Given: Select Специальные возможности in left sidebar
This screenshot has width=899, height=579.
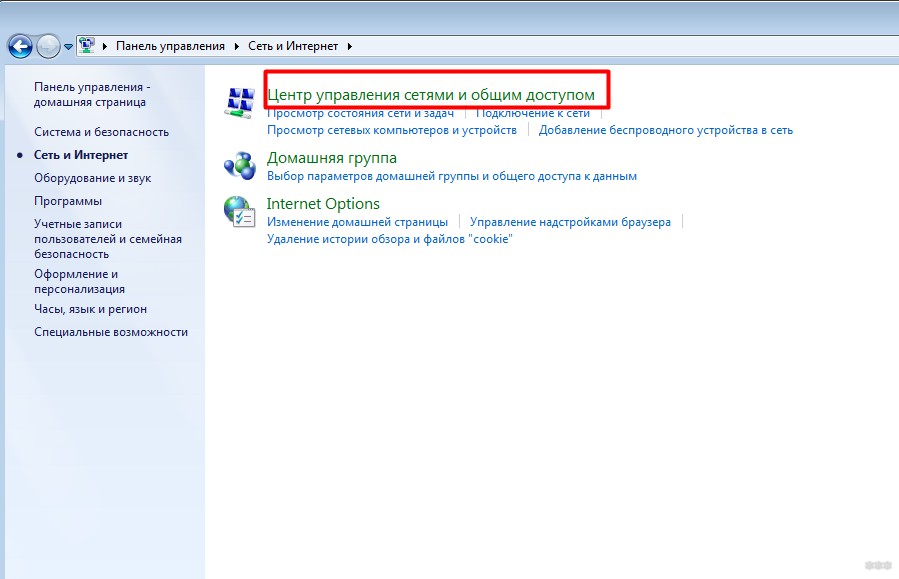Looking at the screenshot, I should coord(111,332).
